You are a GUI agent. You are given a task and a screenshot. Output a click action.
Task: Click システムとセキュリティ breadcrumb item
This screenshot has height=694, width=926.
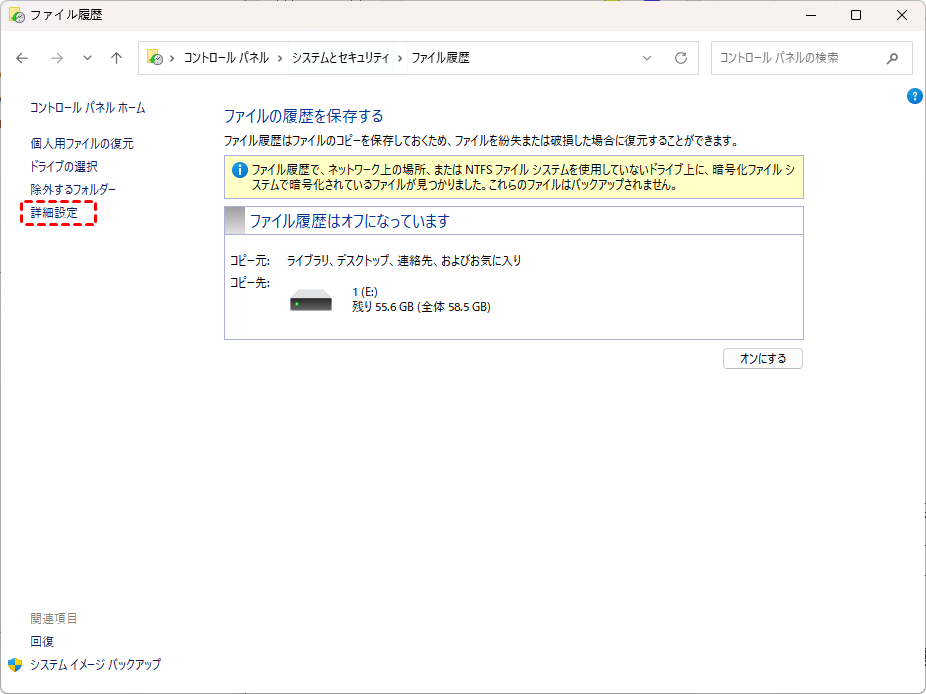click(x=341, y=58)
